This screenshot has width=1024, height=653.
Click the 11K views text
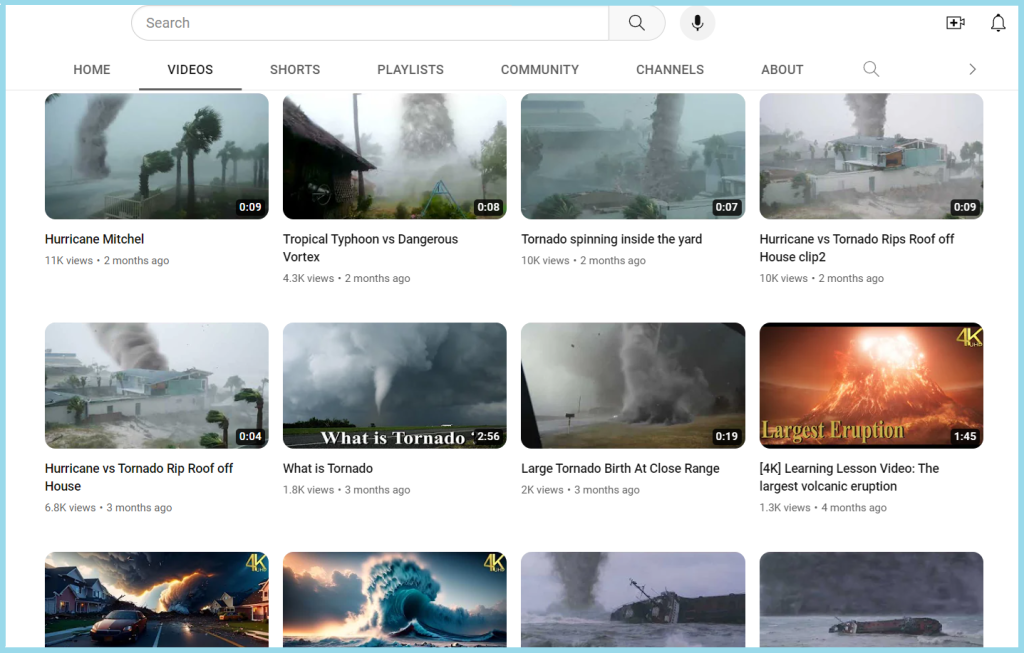click(x=69, y=261)
